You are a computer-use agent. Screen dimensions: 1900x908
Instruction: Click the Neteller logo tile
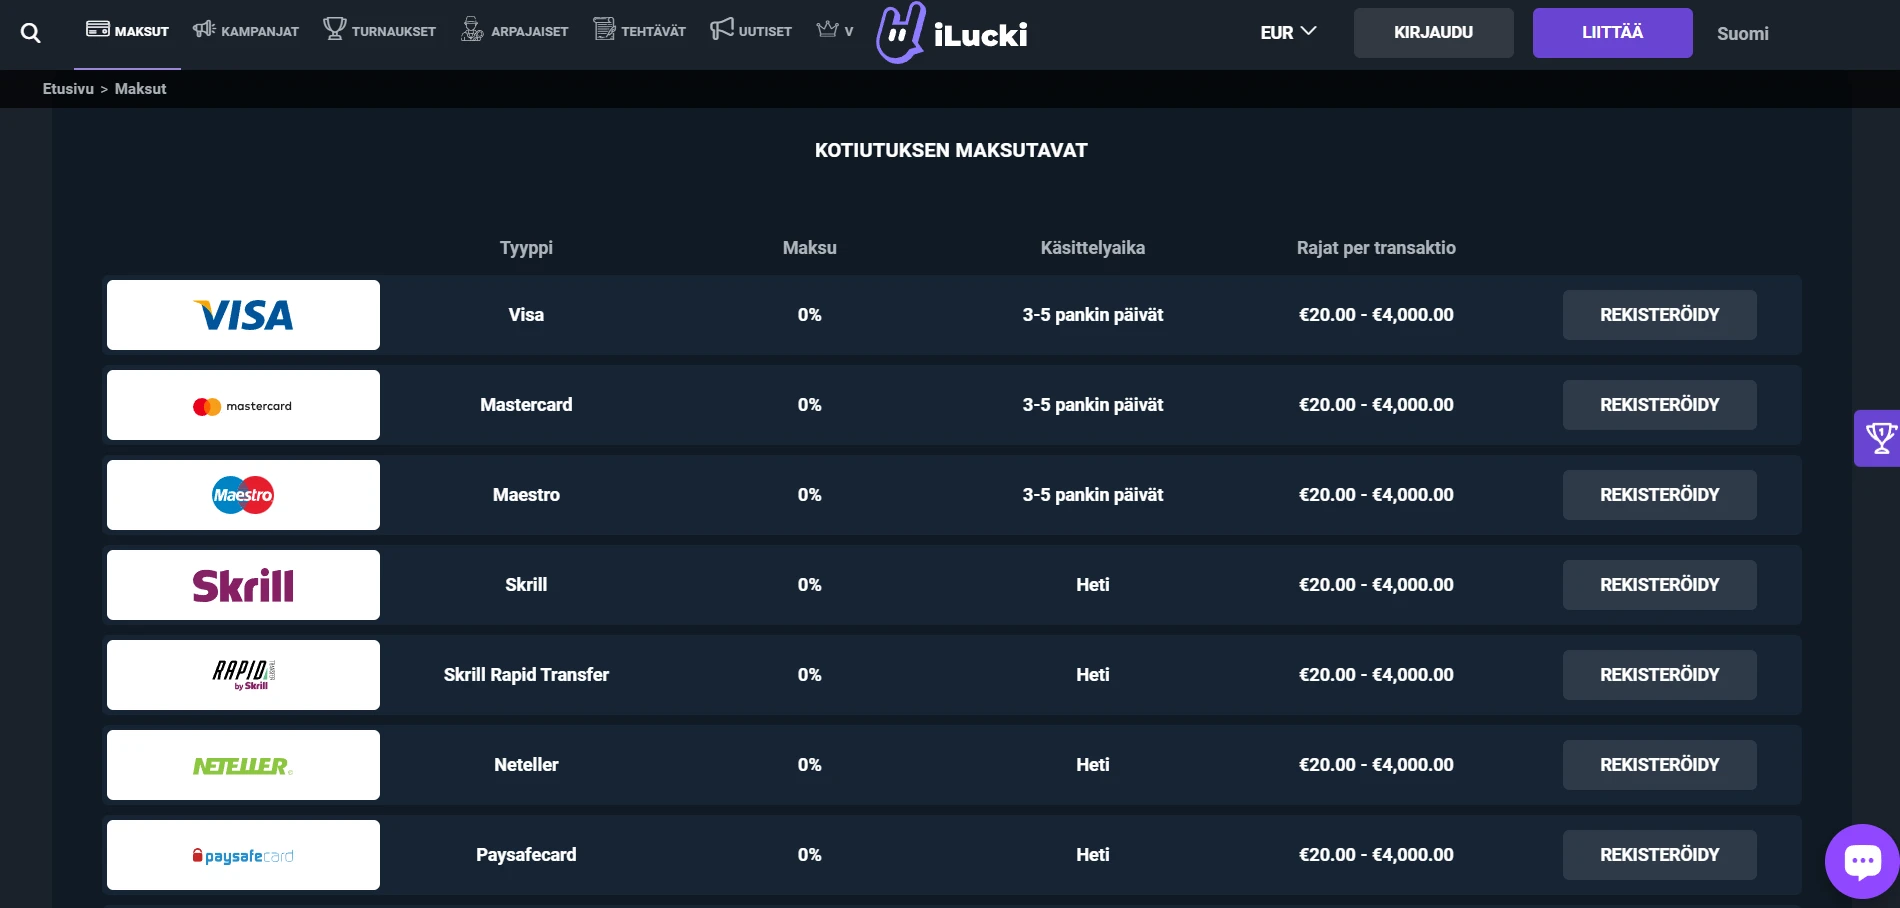243,765
